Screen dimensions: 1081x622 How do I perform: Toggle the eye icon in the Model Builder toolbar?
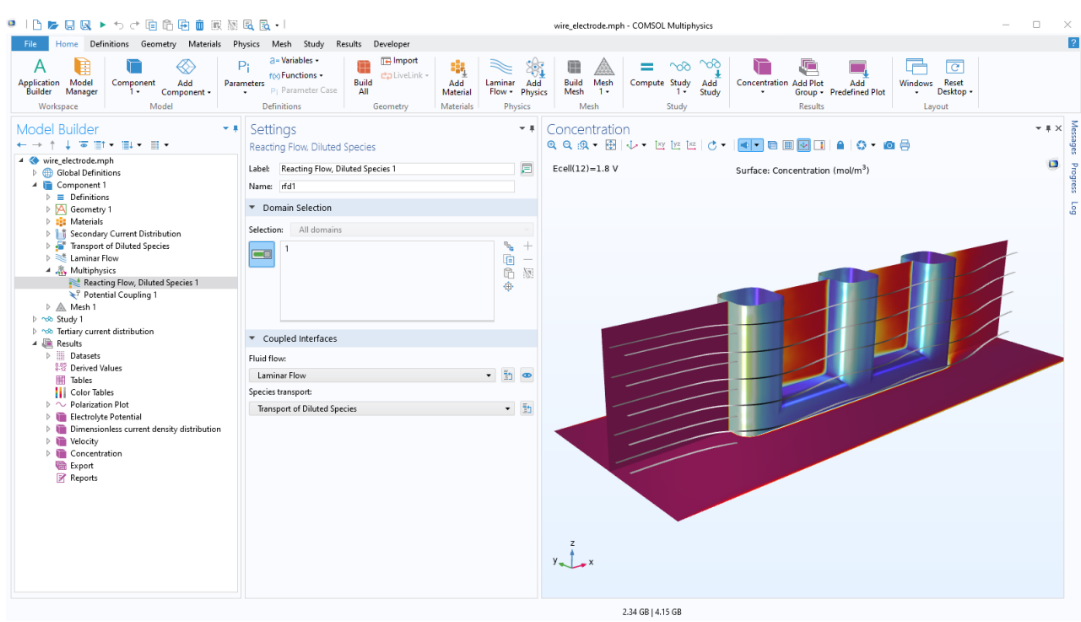coord(83,145)
